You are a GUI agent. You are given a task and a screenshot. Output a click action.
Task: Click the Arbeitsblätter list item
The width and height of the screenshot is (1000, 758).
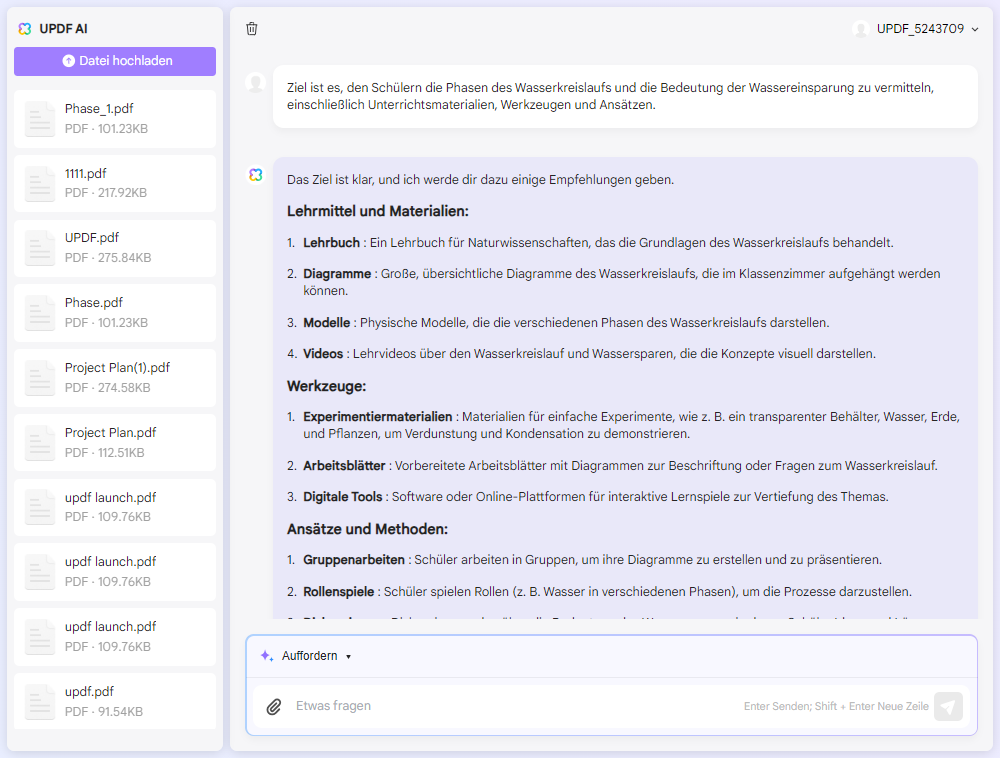[612, 466]
